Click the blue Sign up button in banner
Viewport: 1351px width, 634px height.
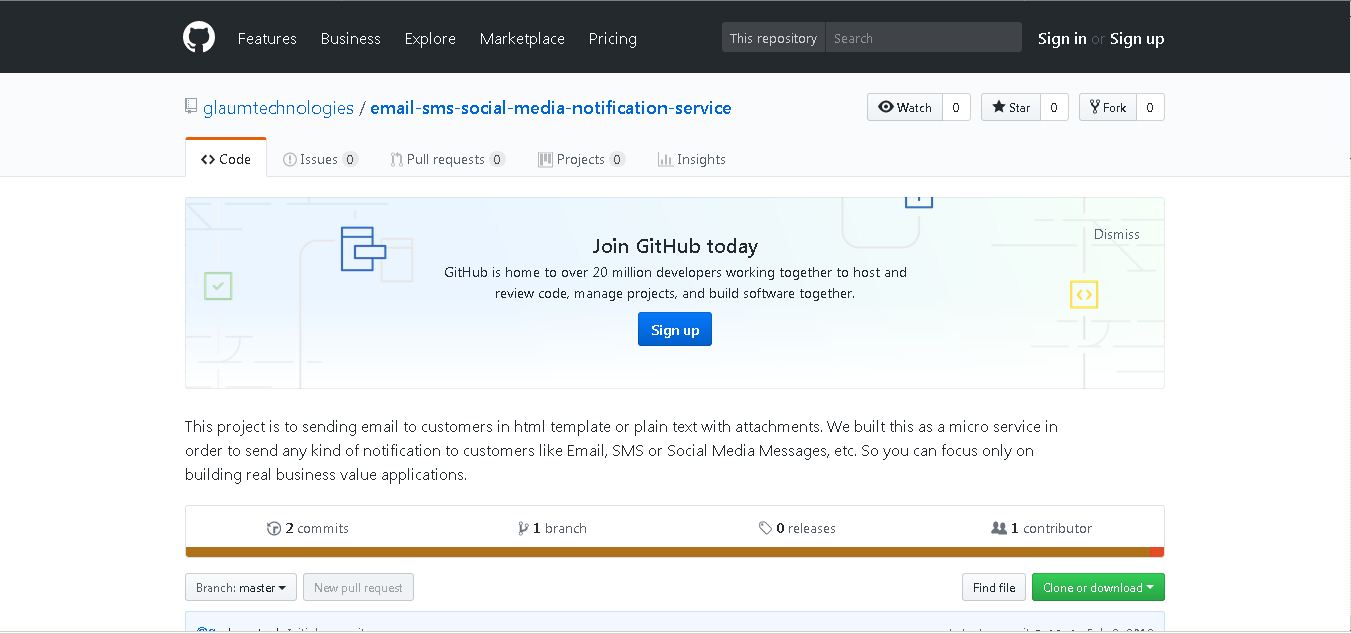(675, 330)
